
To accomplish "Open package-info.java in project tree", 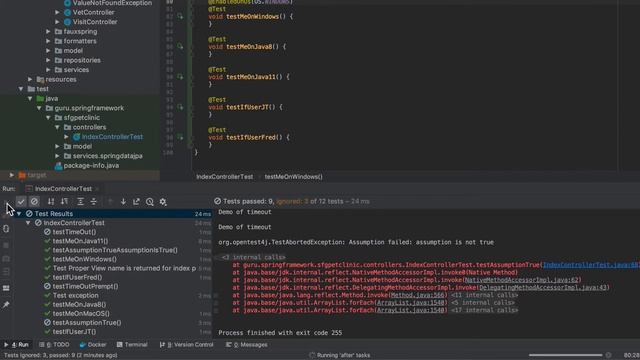I will [91, 165].
